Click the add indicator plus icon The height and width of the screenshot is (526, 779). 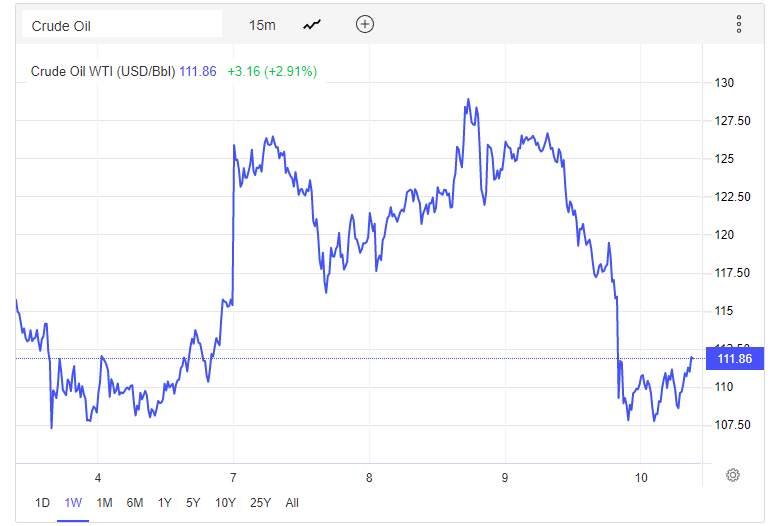pos(365,25)
